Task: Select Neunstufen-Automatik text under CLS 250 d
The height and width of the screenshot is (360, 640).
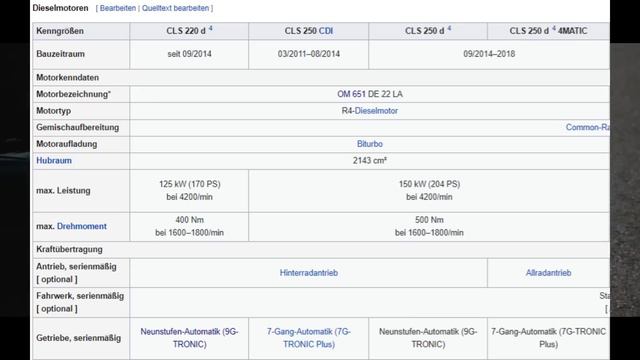Action: 428,338
